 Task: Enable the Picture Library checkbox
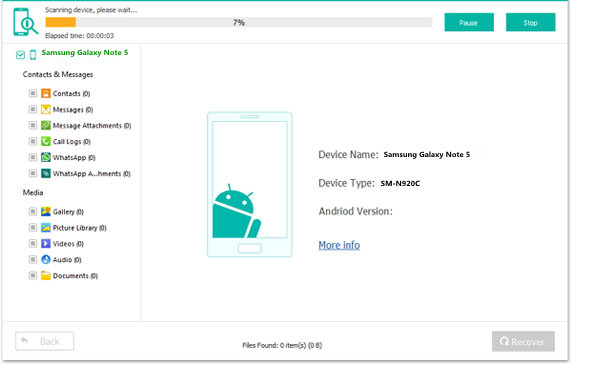pos(33,228)
